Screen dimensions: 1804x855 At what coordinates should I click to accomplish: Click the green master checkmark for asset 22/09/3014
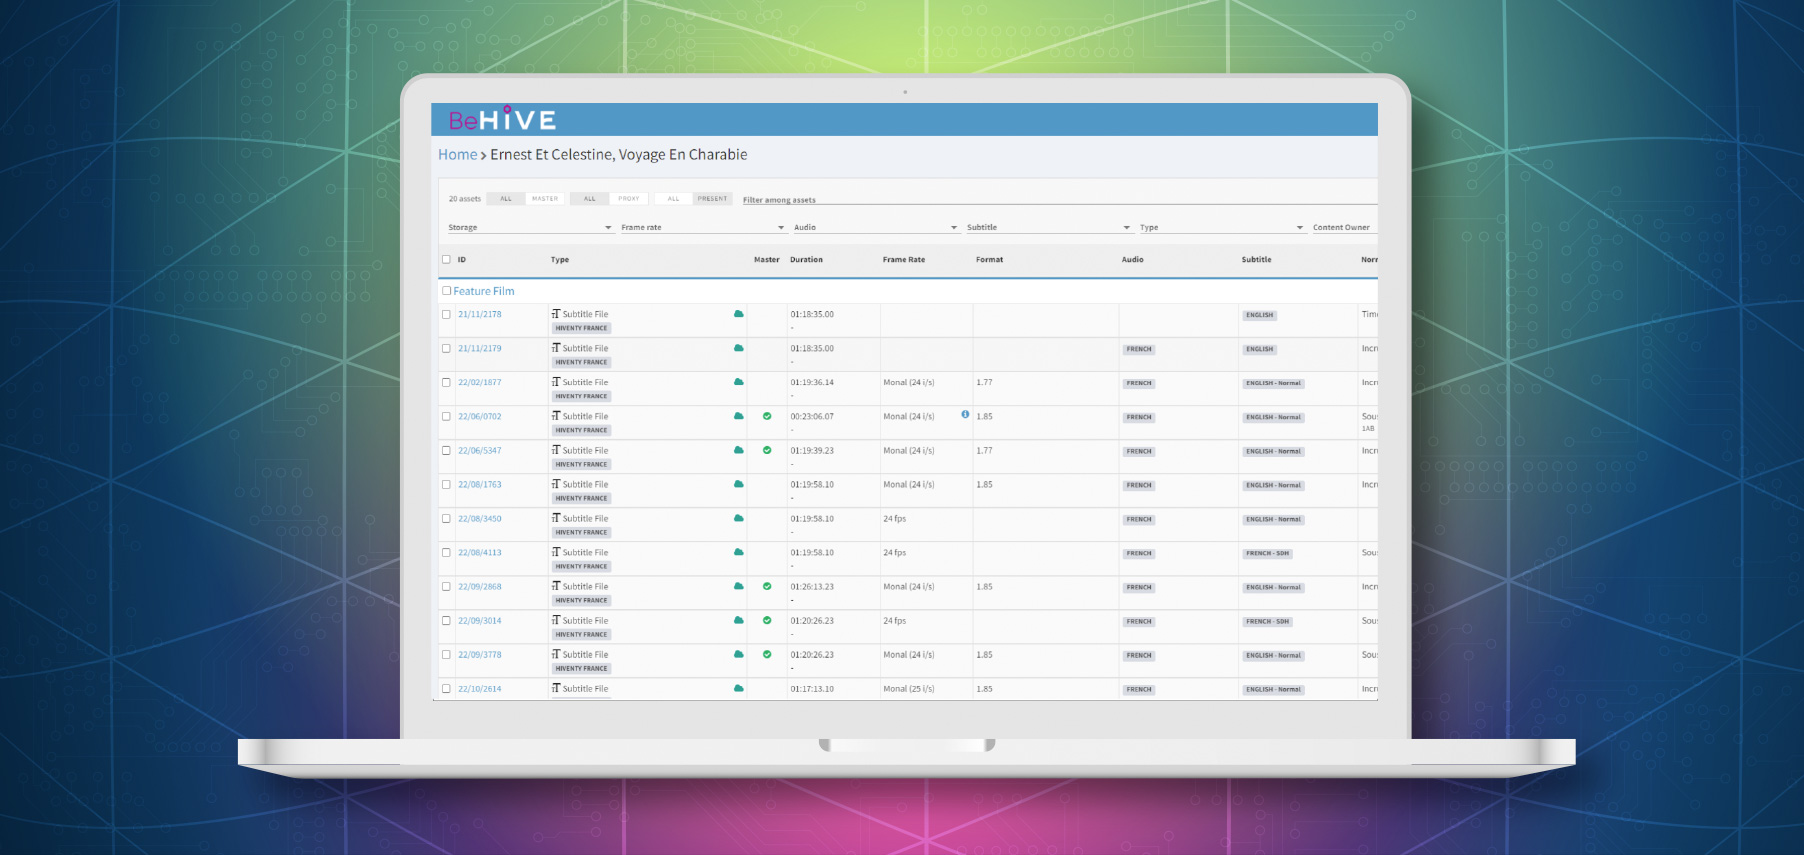767,620
